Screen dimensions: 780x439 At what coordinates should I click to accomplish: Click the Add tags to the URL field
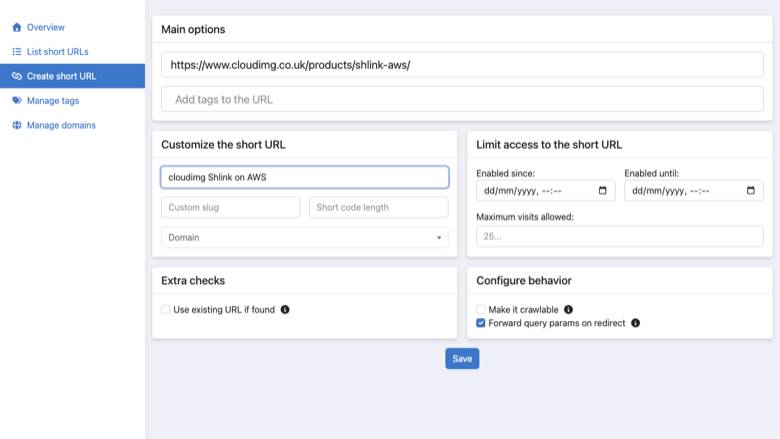462,99
